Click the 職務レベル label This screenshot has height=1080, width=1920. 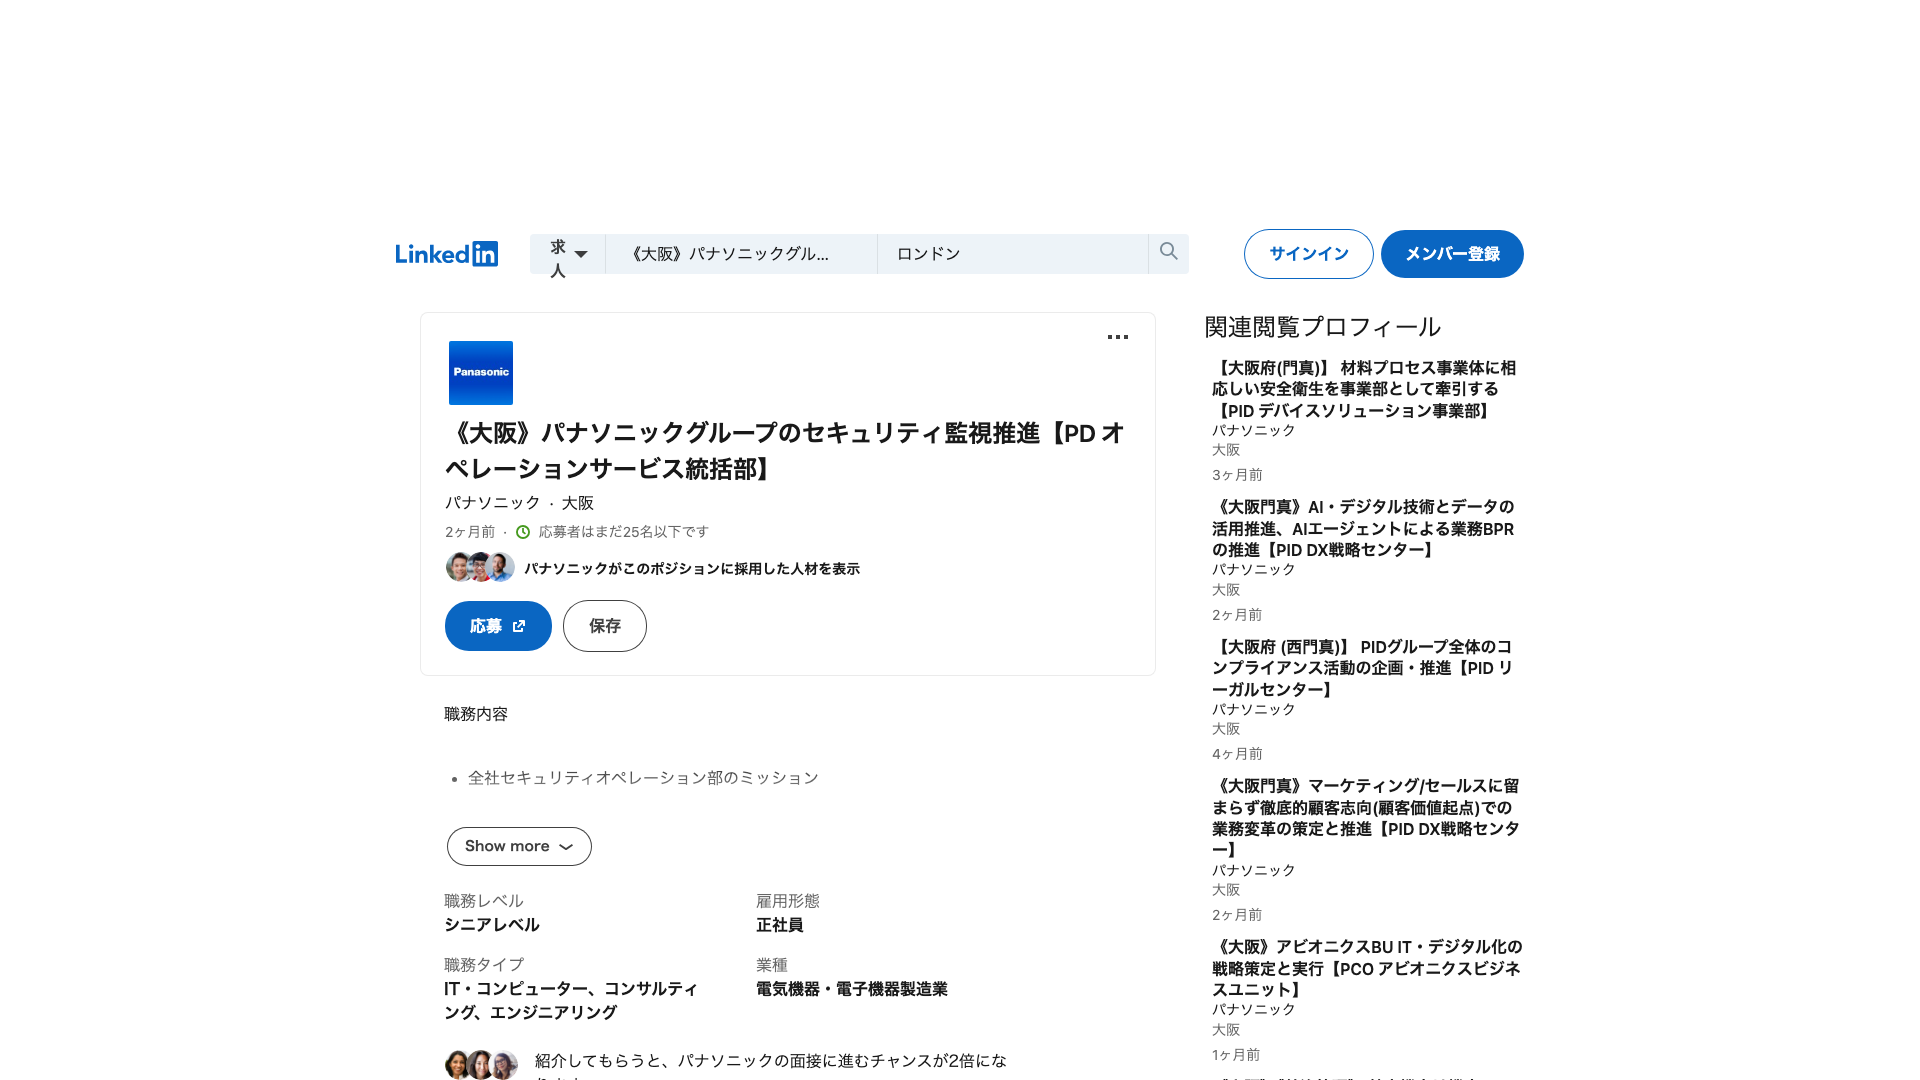tap(484, 901)
